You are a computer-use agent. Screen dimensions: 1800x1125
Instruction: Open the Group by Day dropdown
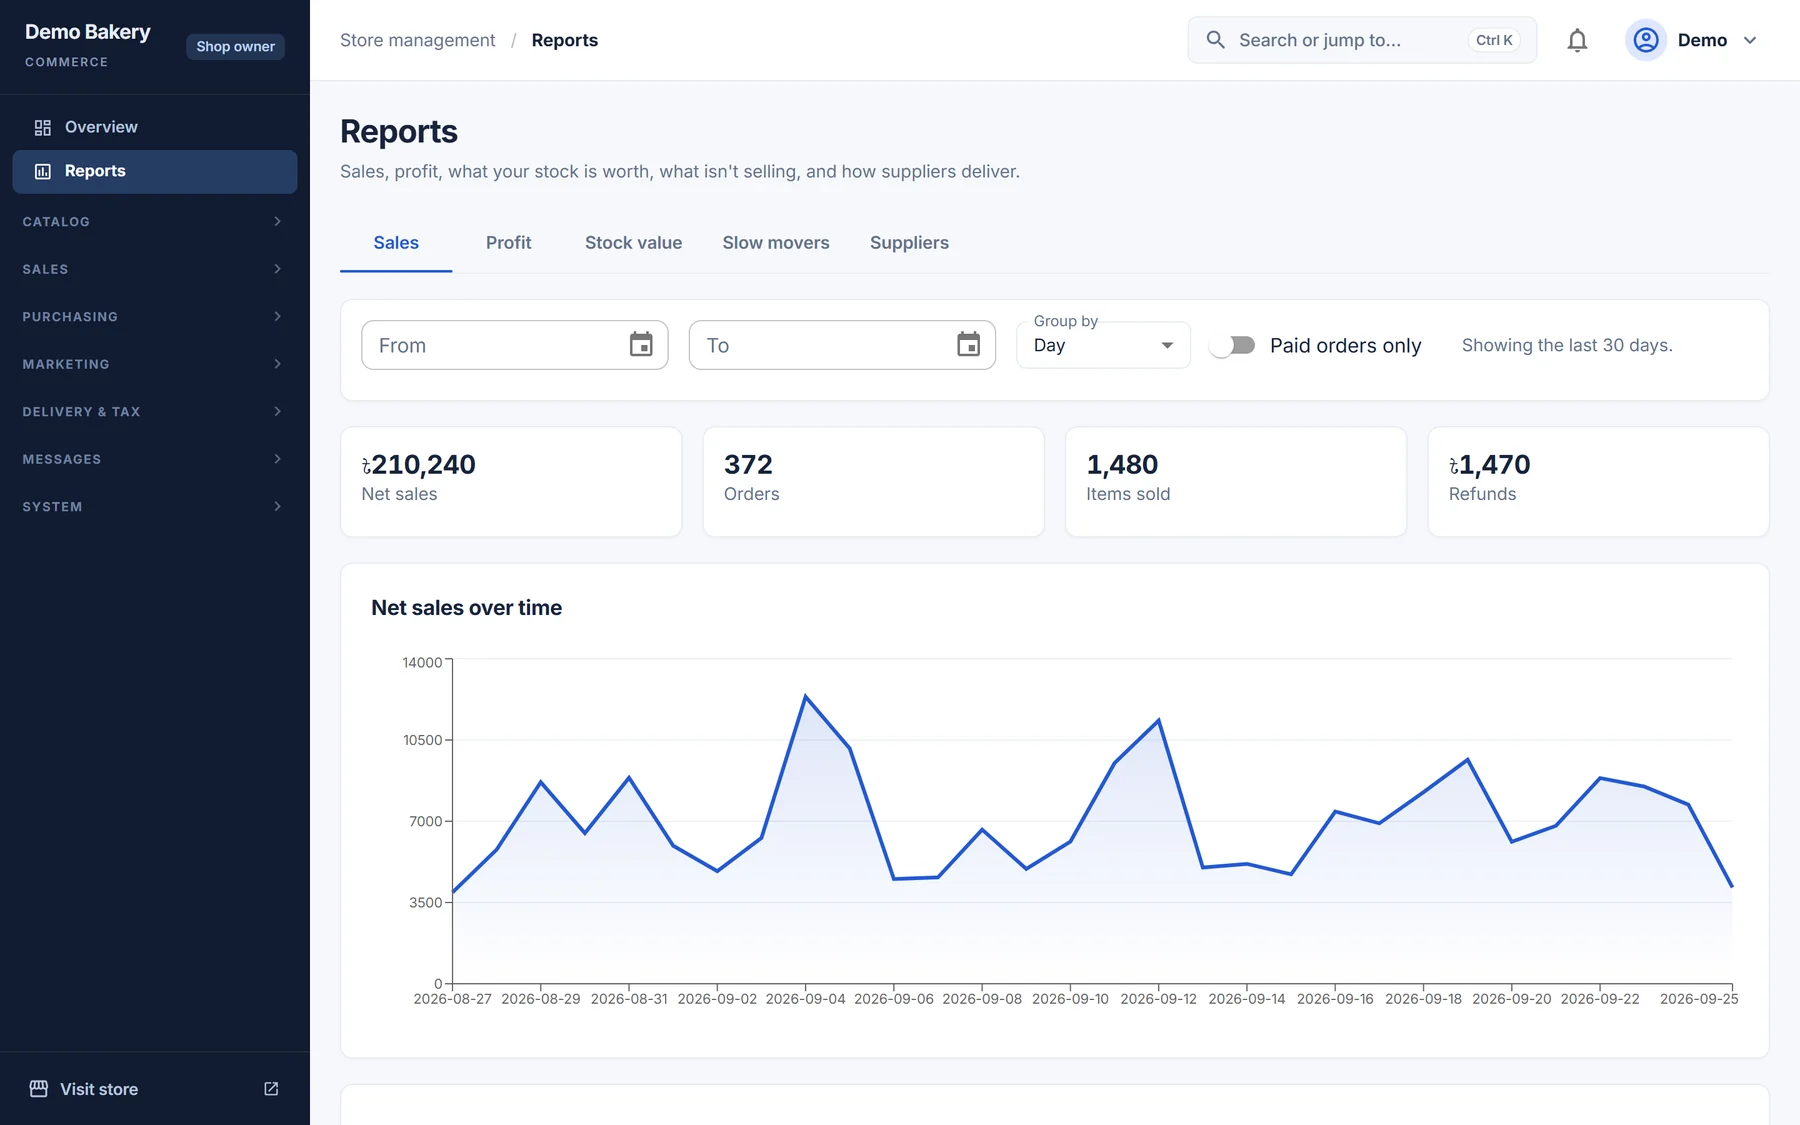[x=1103, y=345]
